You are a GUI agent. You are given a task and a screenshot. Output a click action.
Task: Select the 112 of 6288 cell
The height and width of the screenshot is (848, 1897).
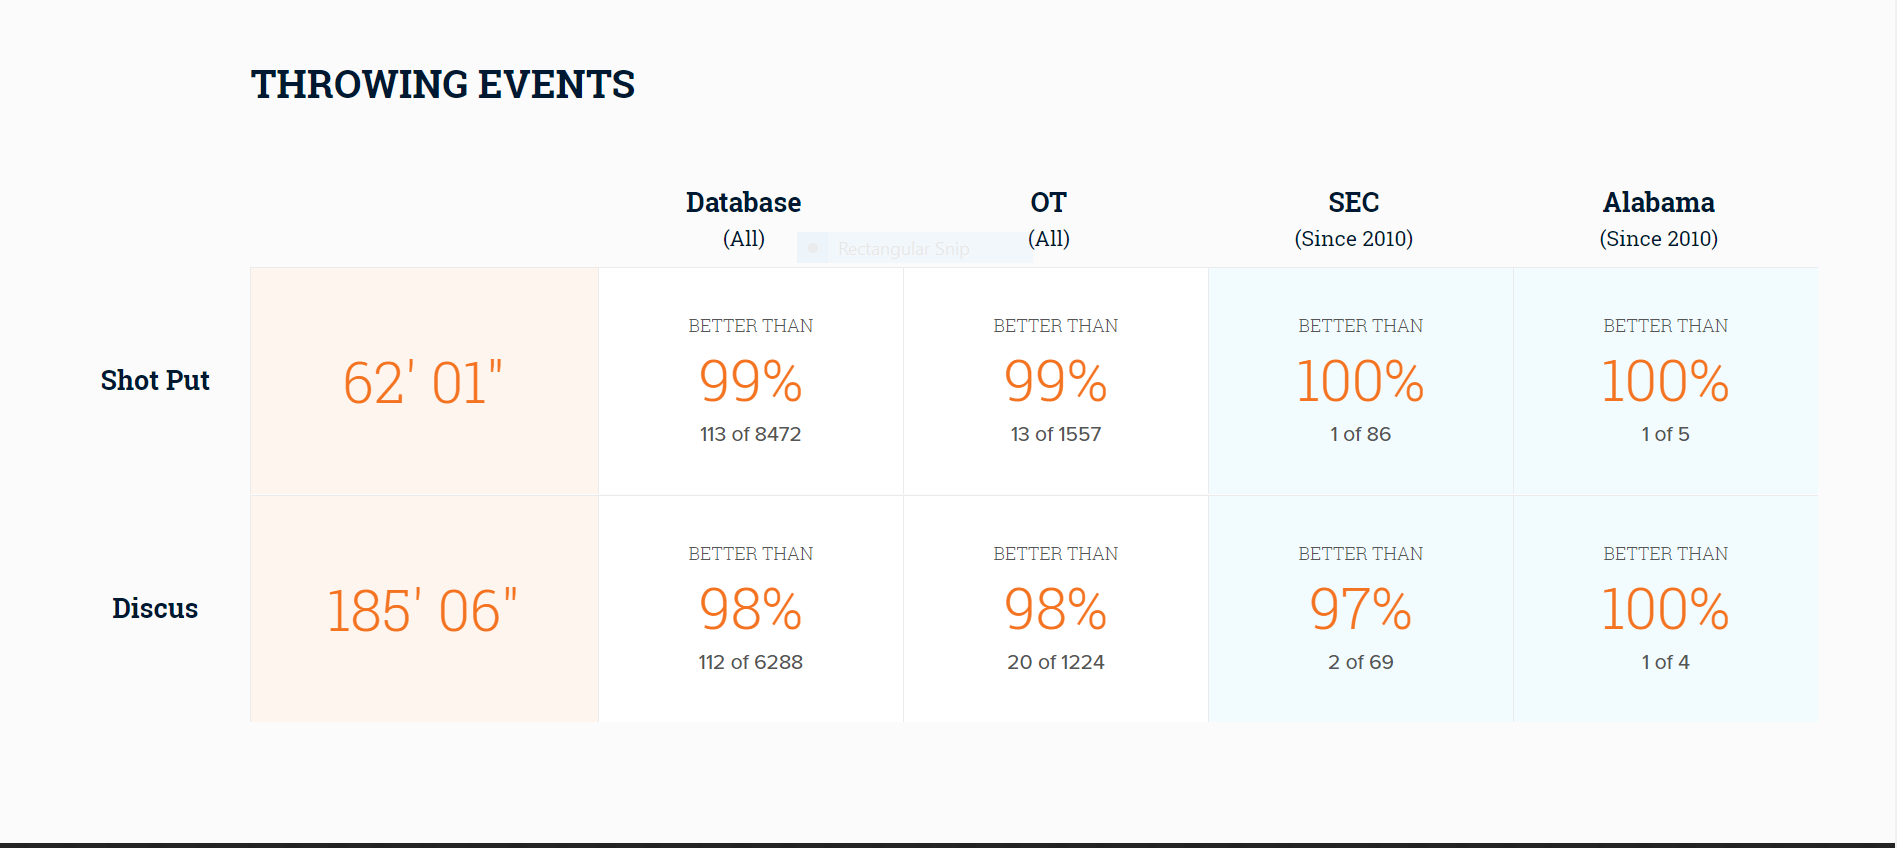pos(751,662)
